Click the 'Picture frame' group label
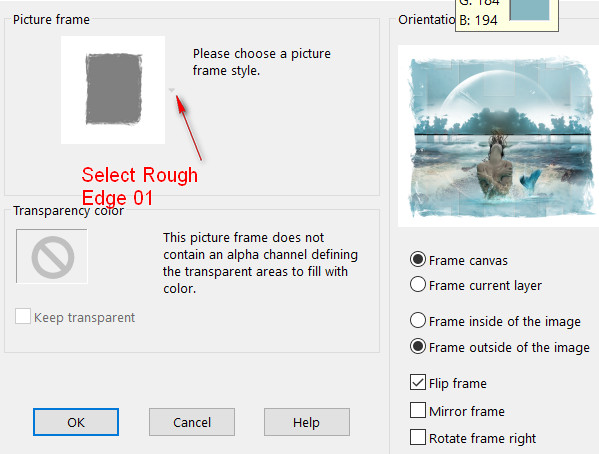 pyautogui.click(x=51, y=19)
